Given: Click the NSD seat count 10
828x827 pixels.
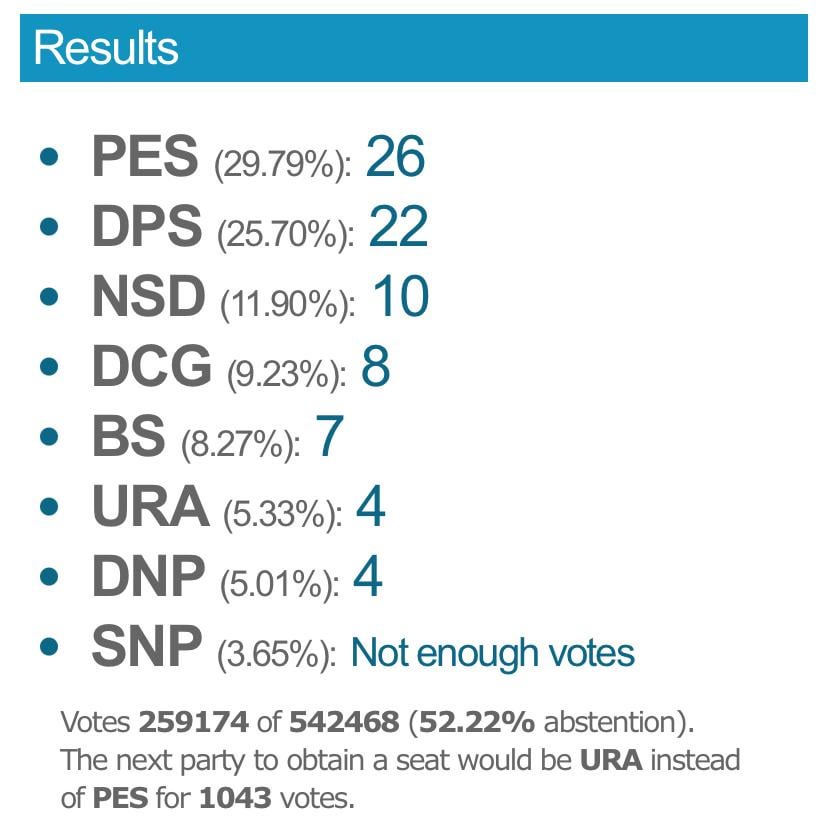Looking at the screenshot, I should [x=400, y=297].
